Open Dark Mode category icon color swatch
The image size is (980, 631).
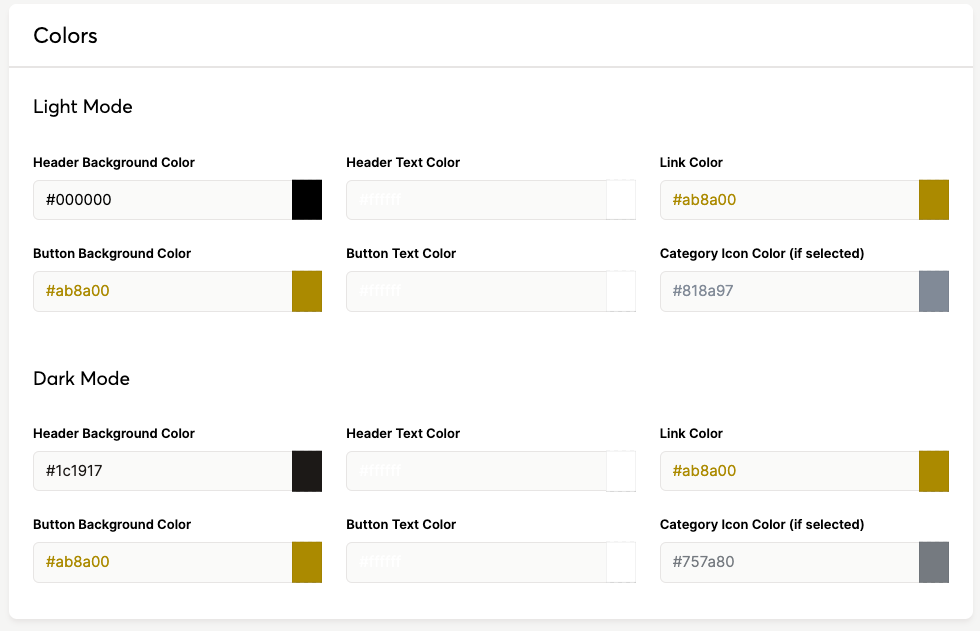934,562
